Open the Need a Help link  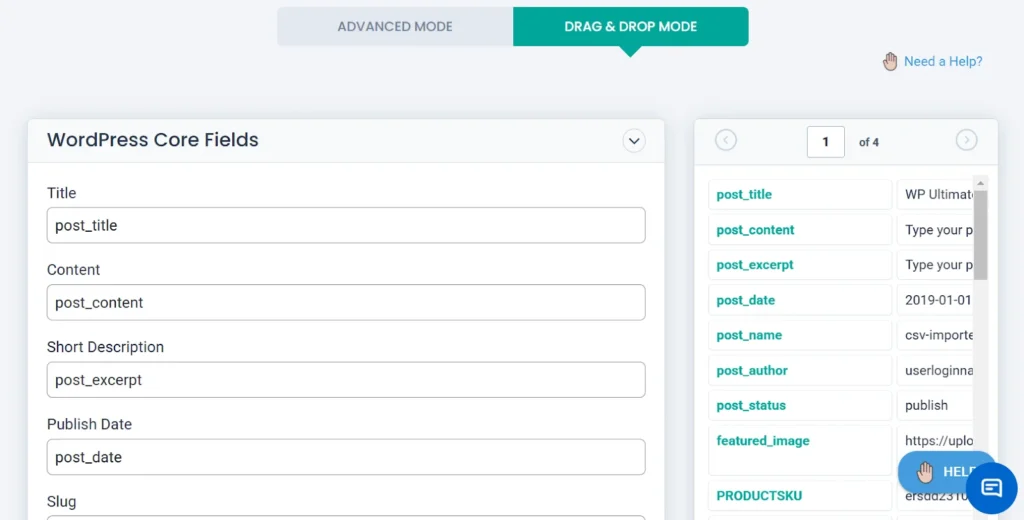coord(942,62)
